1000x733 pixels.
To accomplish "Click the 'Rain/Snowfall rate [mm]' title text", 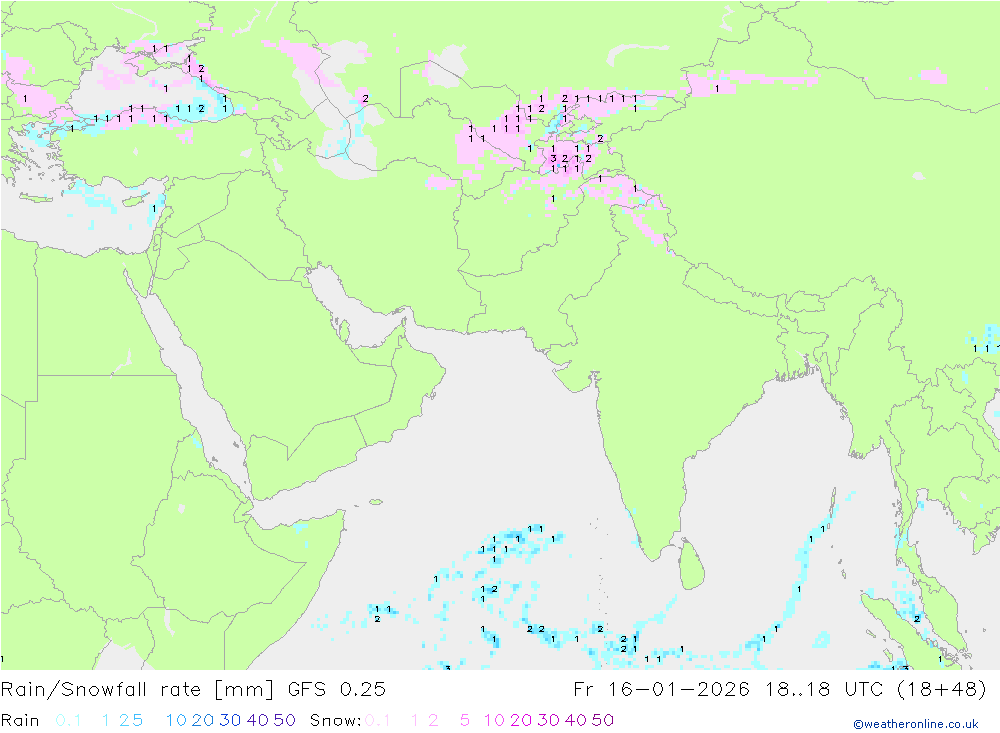I will point(137,690).
